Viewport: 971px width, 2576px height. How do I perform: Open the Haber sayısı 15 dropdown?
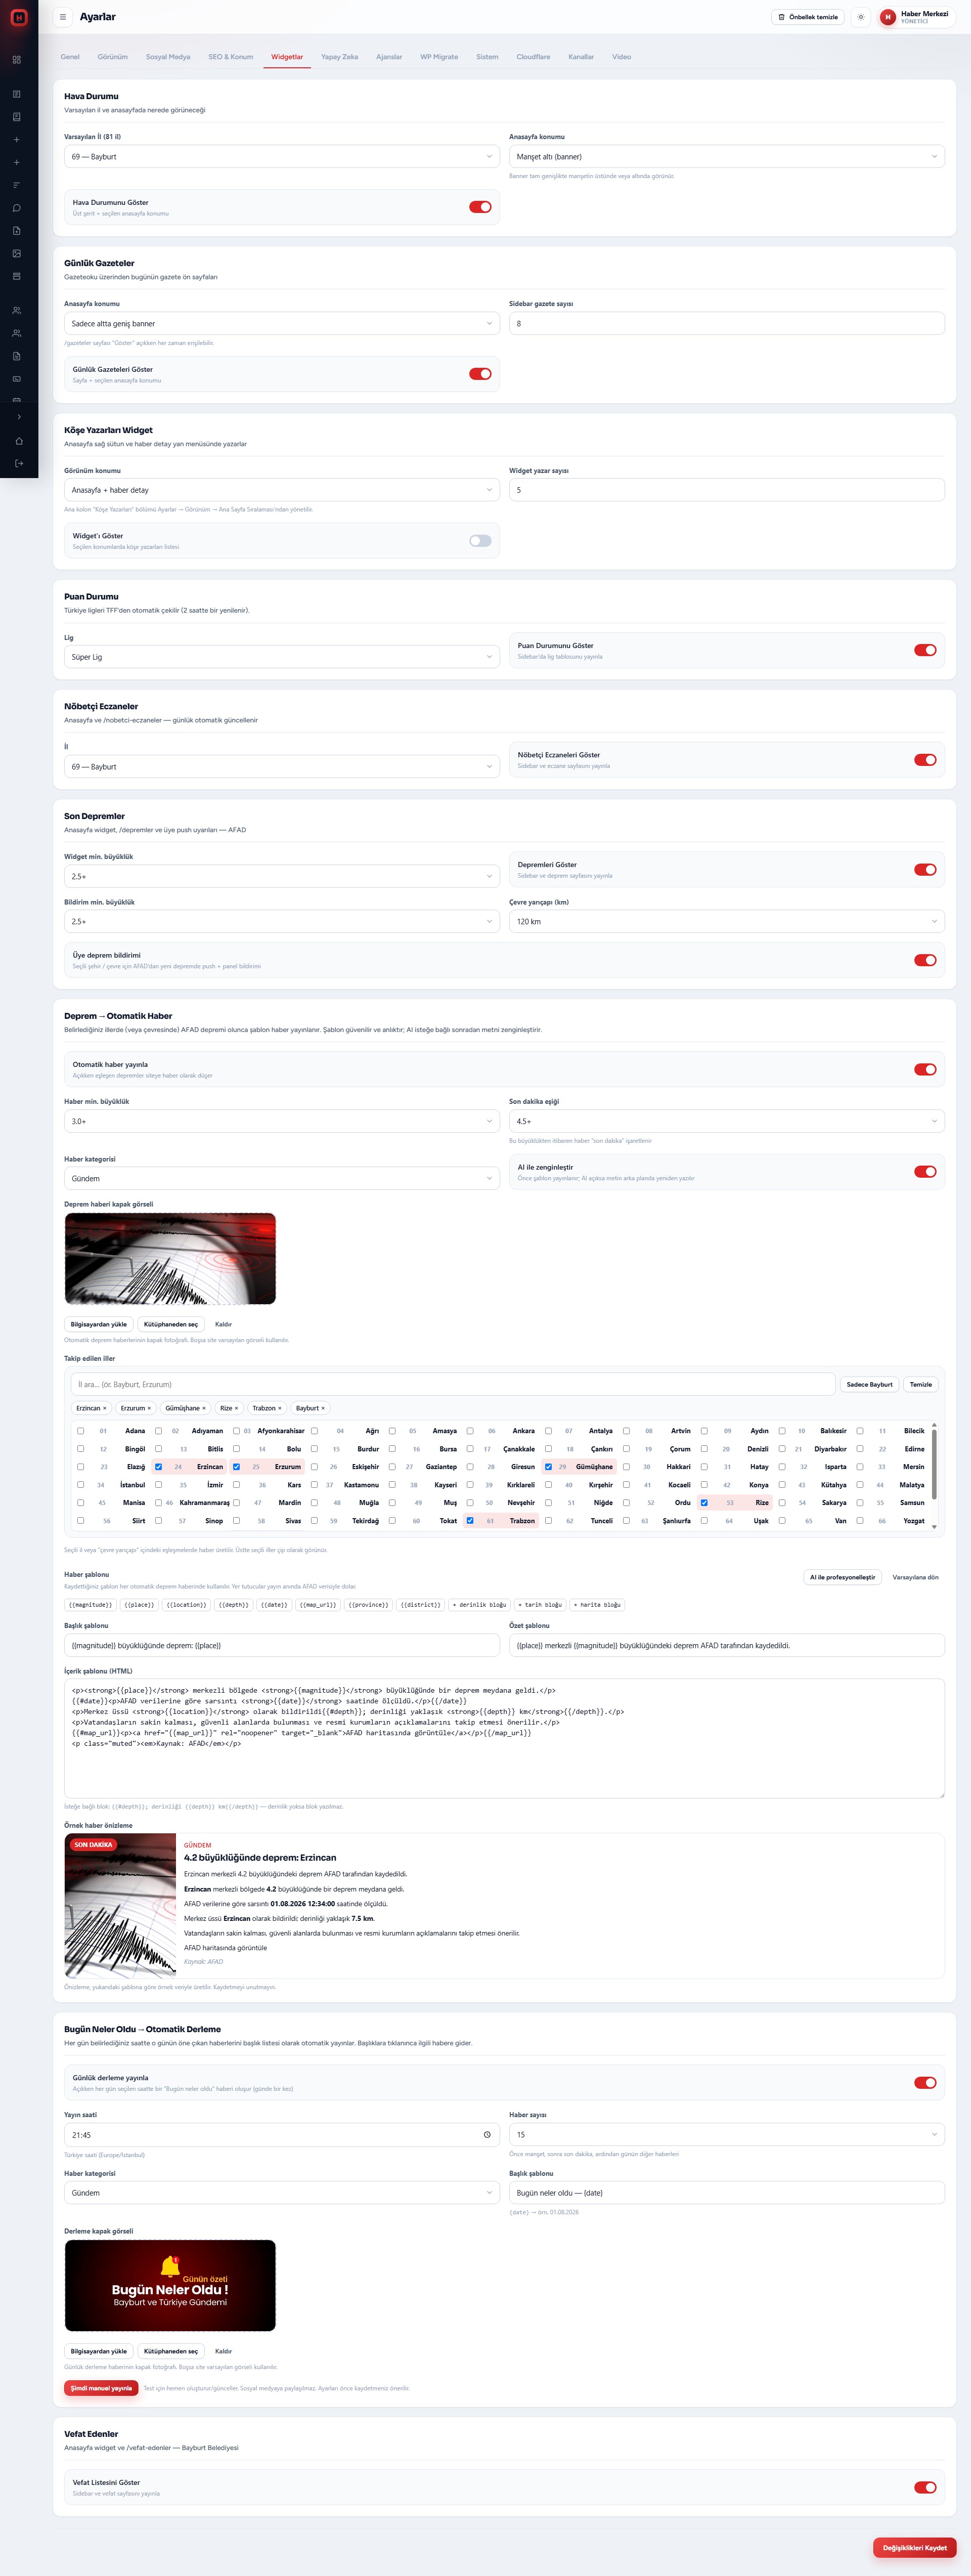point(727,2134)
